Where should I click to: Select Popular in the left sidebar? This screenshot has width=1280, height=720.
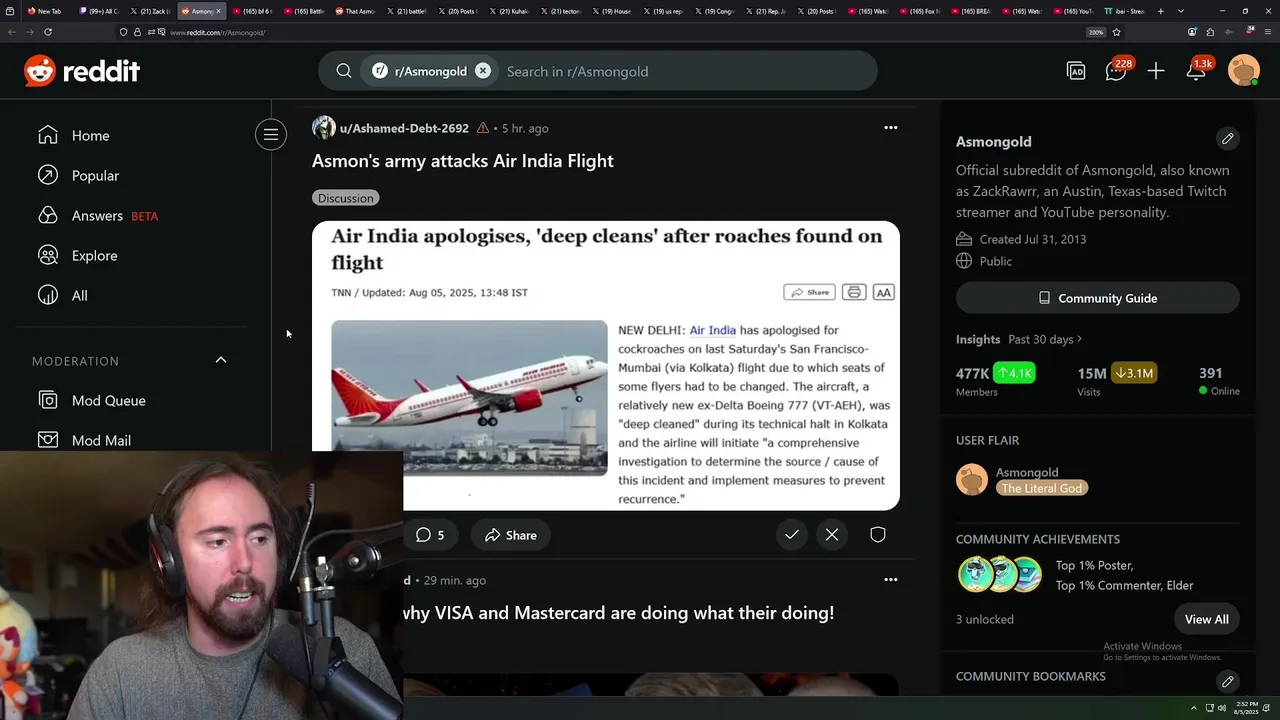coord(95,176)
